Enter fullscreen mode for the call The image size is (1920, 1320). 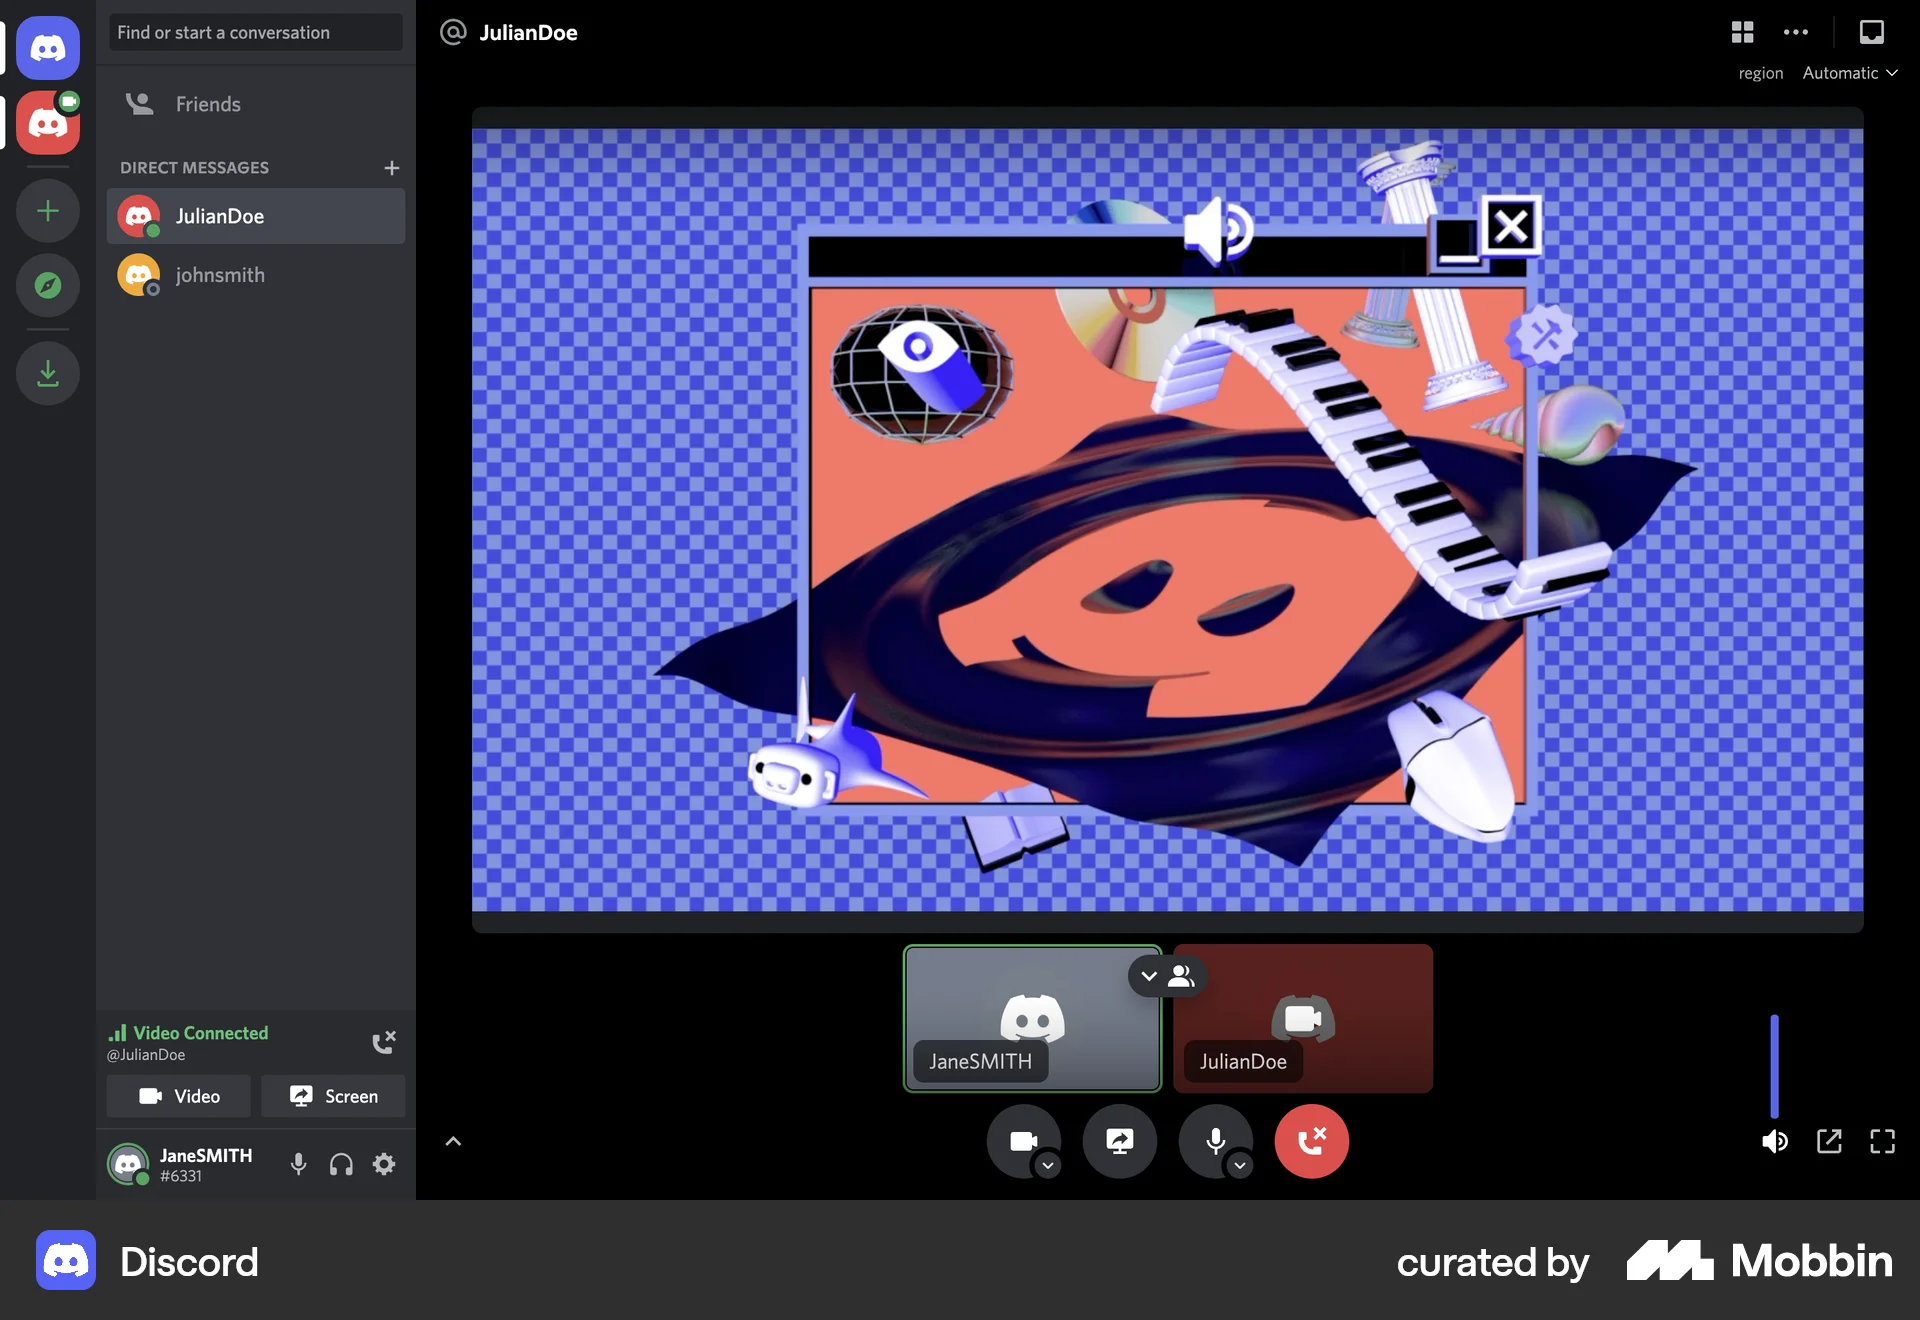tap(1883, 1141)
